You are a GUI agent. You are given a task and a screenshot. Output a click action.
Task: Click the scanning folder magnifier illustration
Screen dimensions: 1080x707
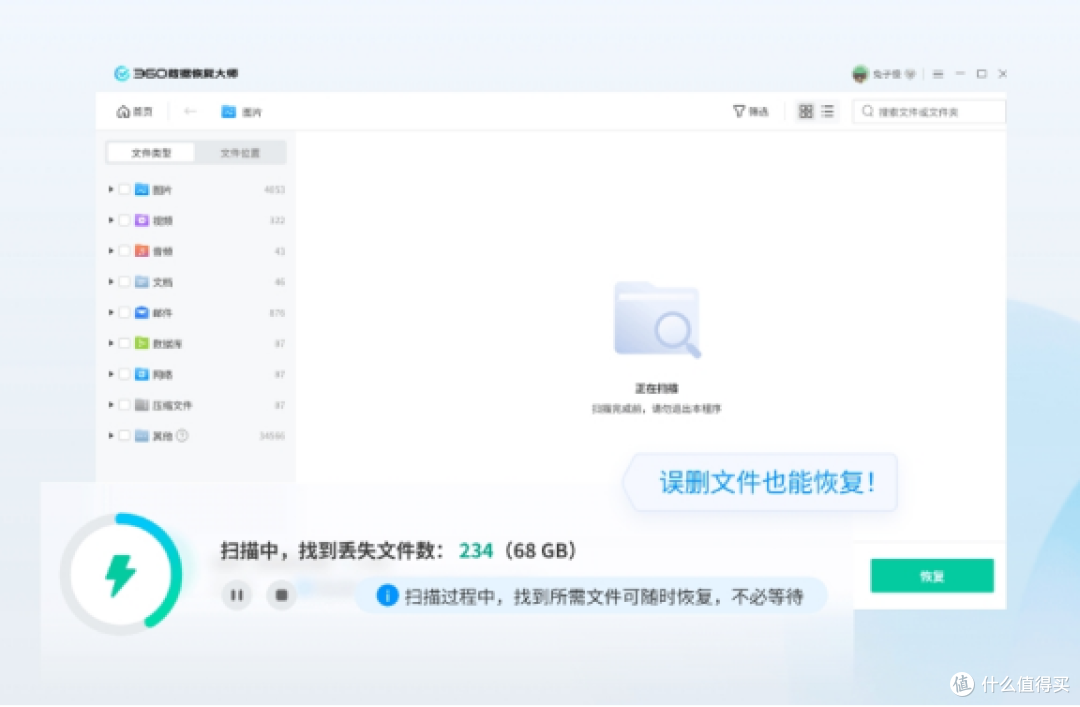(x=657, y=320)
